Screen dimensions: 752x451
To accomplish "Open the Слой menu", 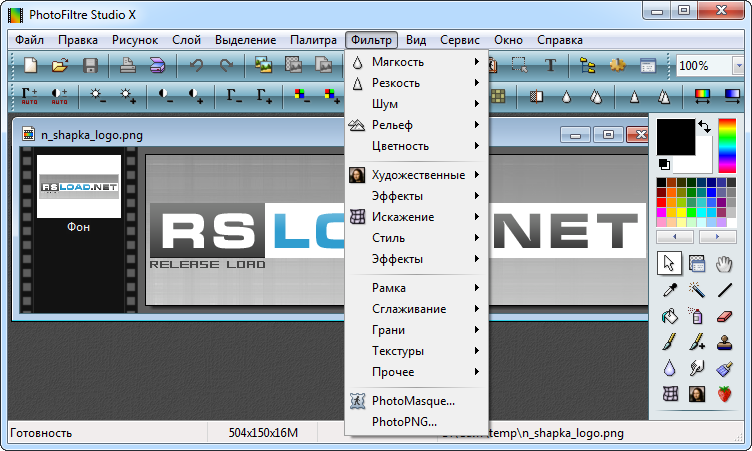I will (x=187, y=40).
